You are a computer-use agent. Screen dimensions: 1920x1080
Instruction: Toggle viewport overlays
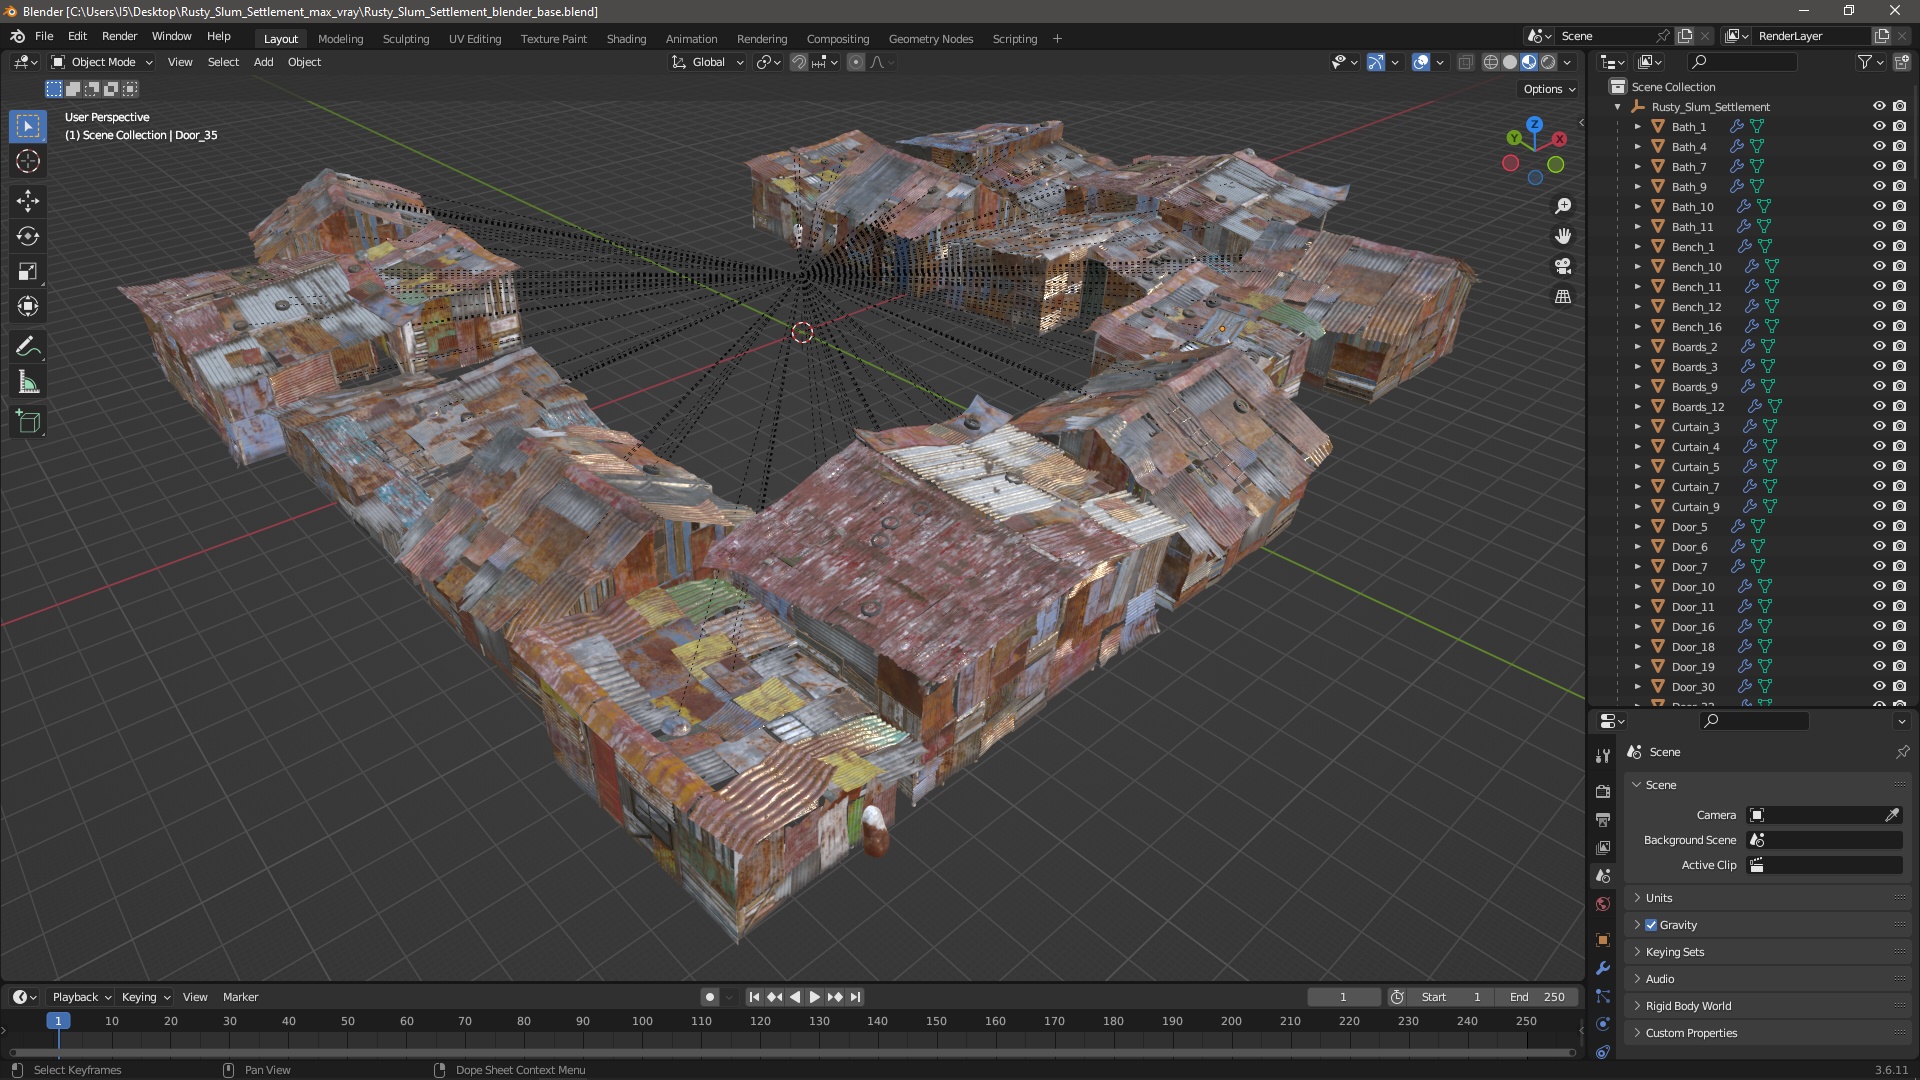click(x=1421, y=62)
